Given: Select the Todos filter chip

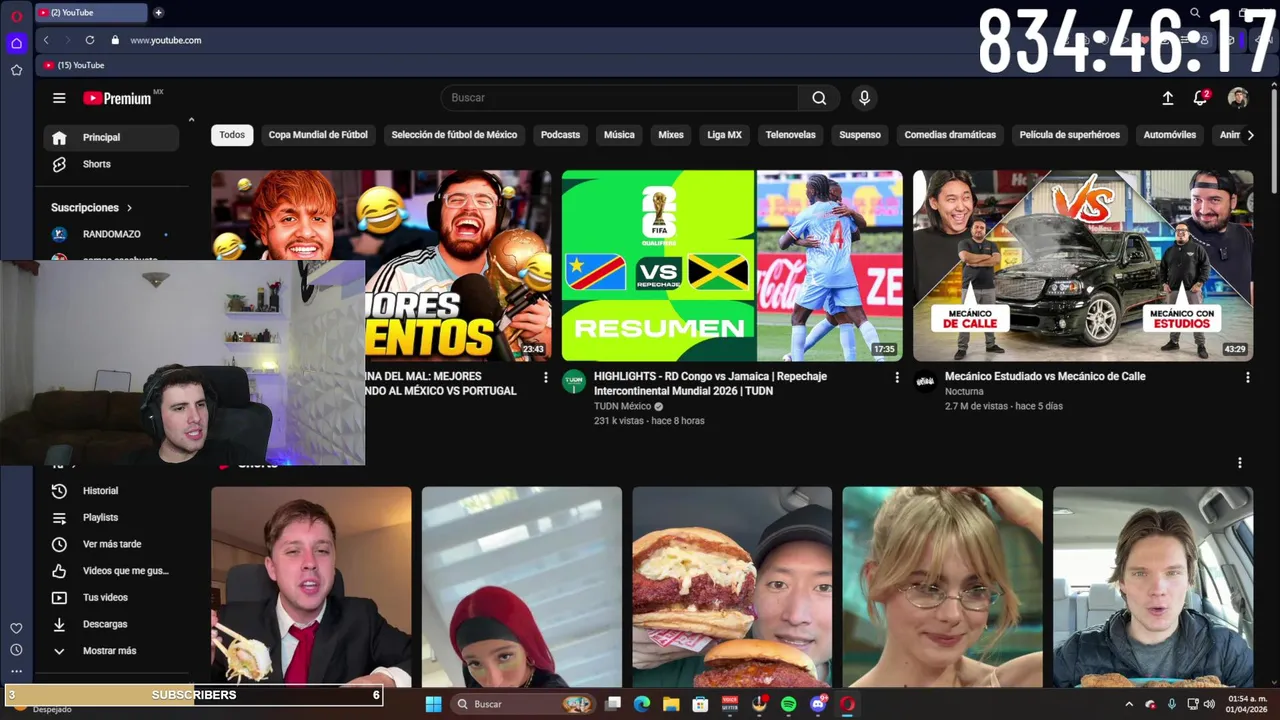Looking at the screenshot, I should (232, 135).
